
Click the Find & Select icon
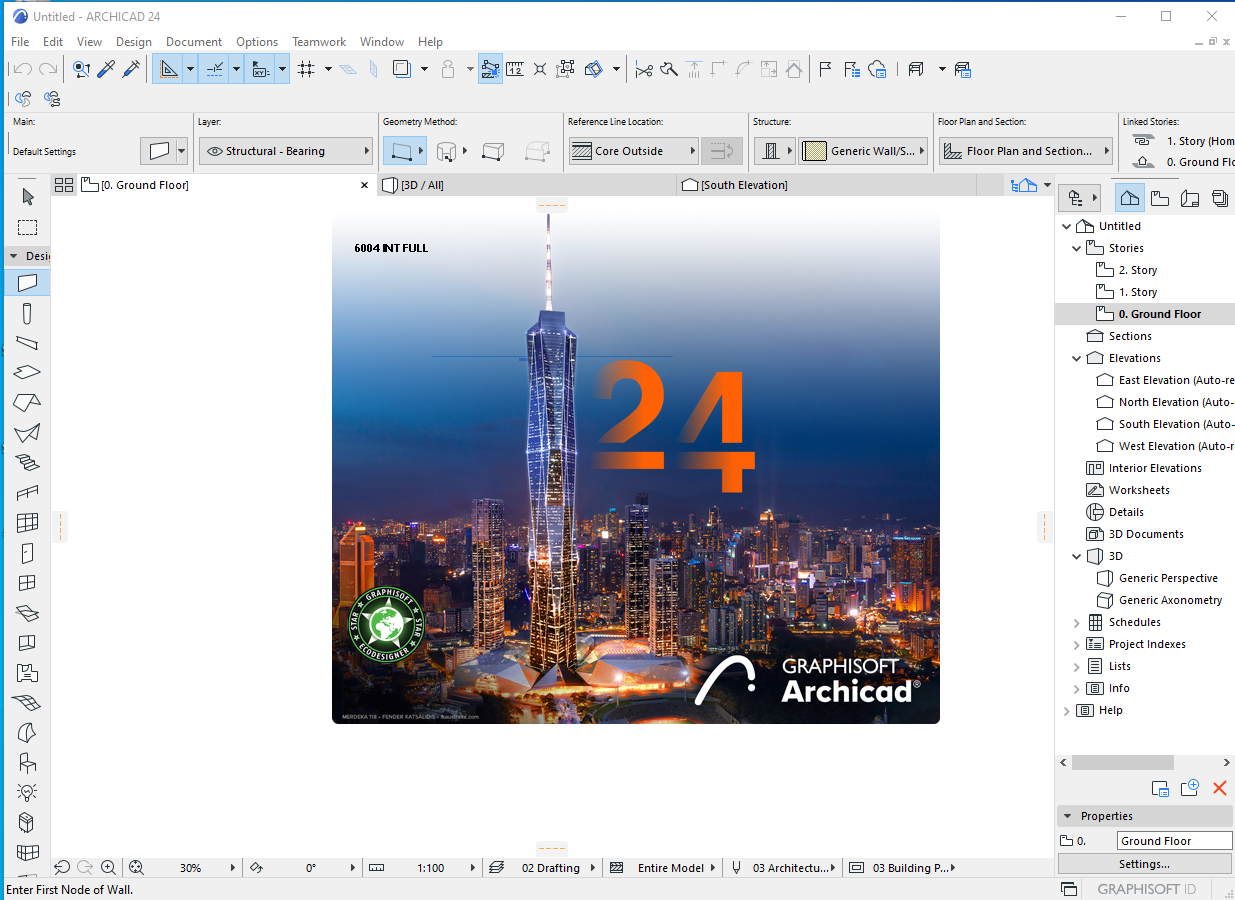click(82, 69)
